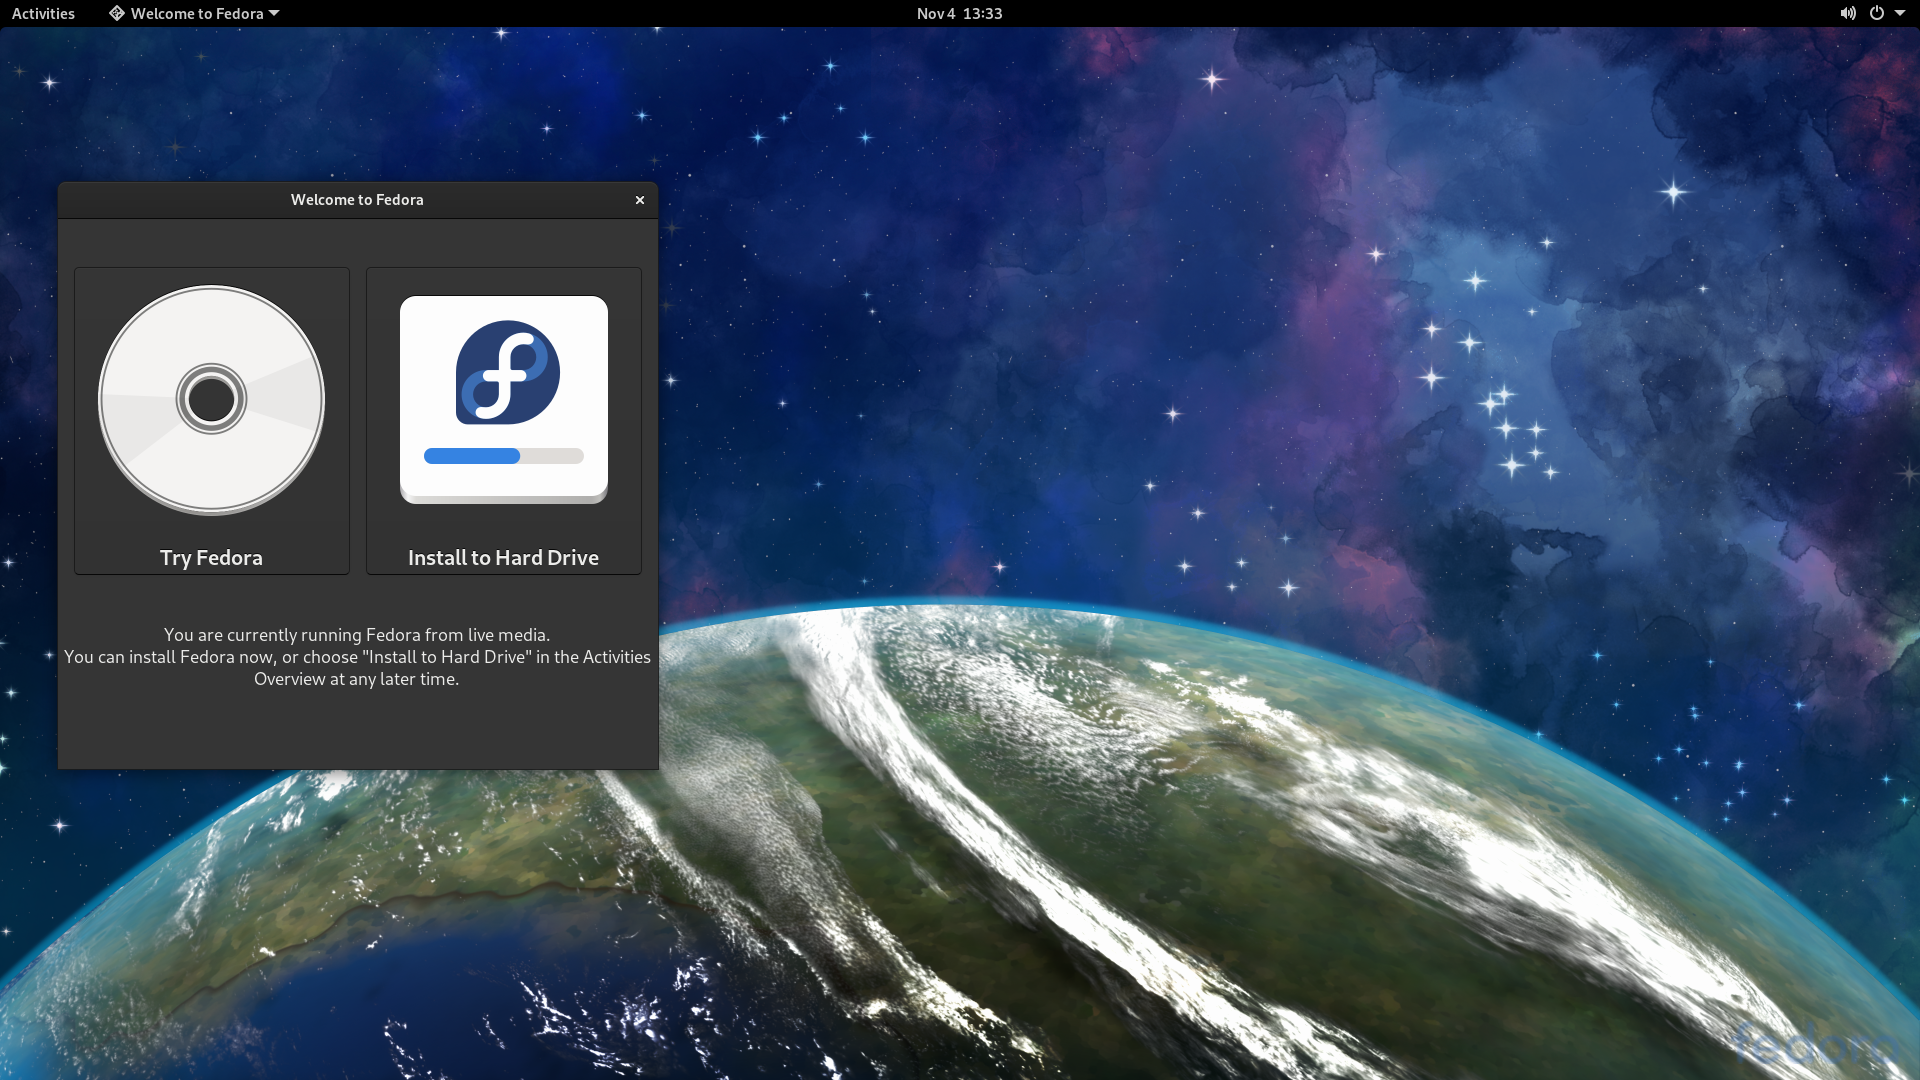Click the text "You are currently running Fedora from live media."
1920x1080 pixels.
(x=357, y=635)
